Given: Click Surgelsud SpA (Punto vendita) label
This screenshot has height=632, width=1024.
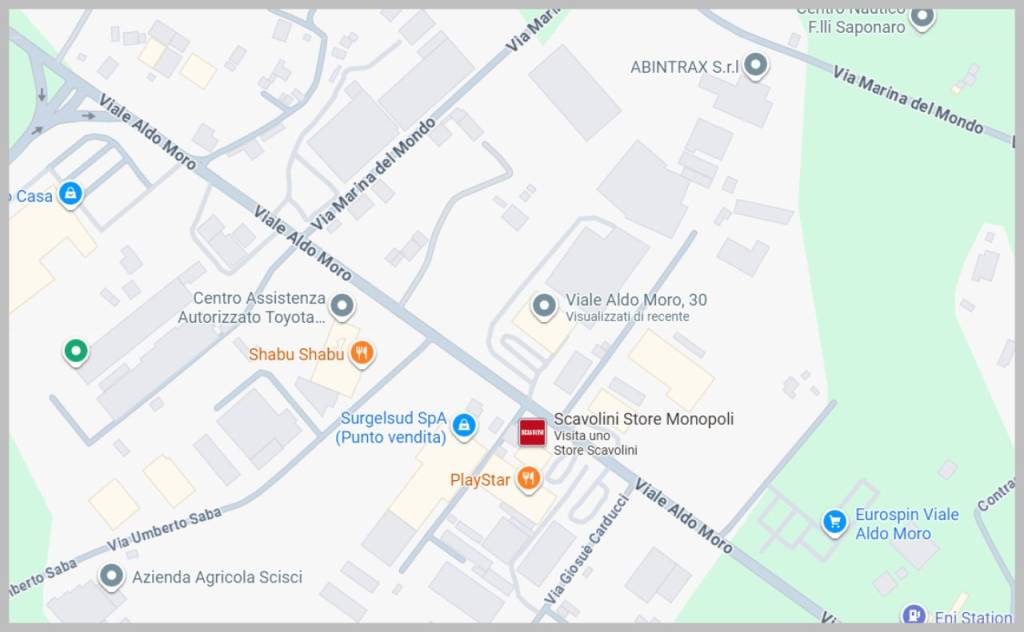Looking at the screenshot, I should coord(391,428).
